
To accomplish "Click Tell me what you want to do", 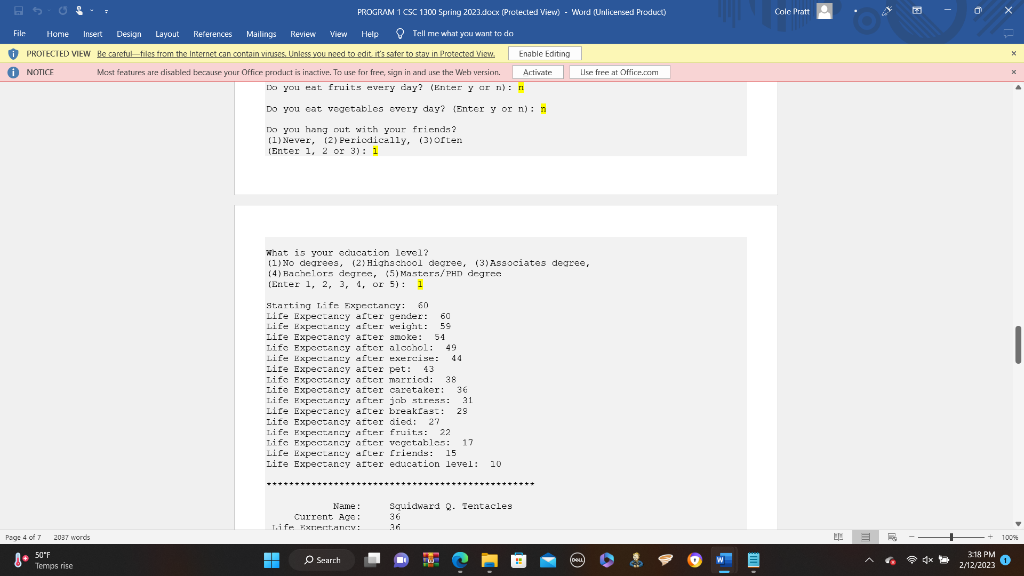I will pos(462,33).
